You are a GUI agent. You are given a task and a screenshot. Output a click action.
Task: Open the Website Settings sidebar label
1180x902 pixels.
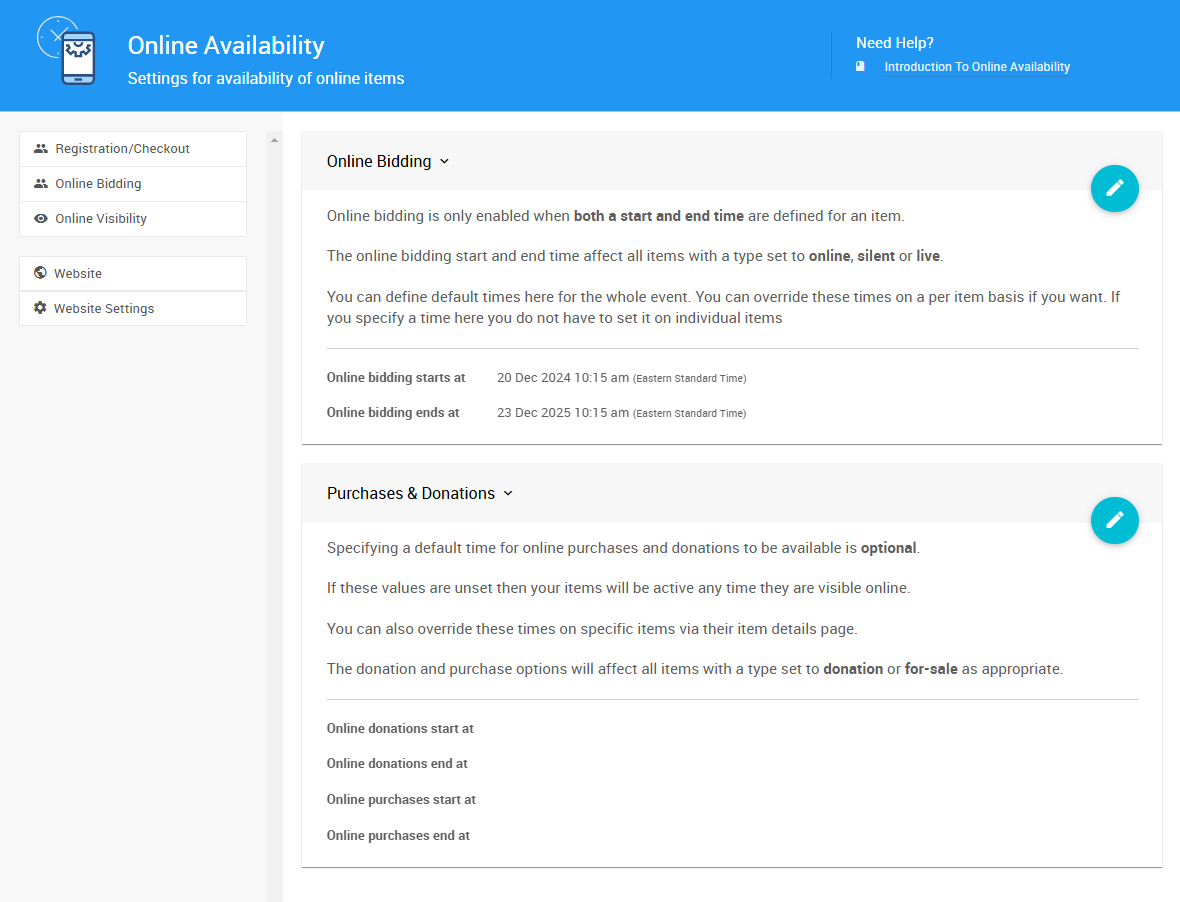104,309
